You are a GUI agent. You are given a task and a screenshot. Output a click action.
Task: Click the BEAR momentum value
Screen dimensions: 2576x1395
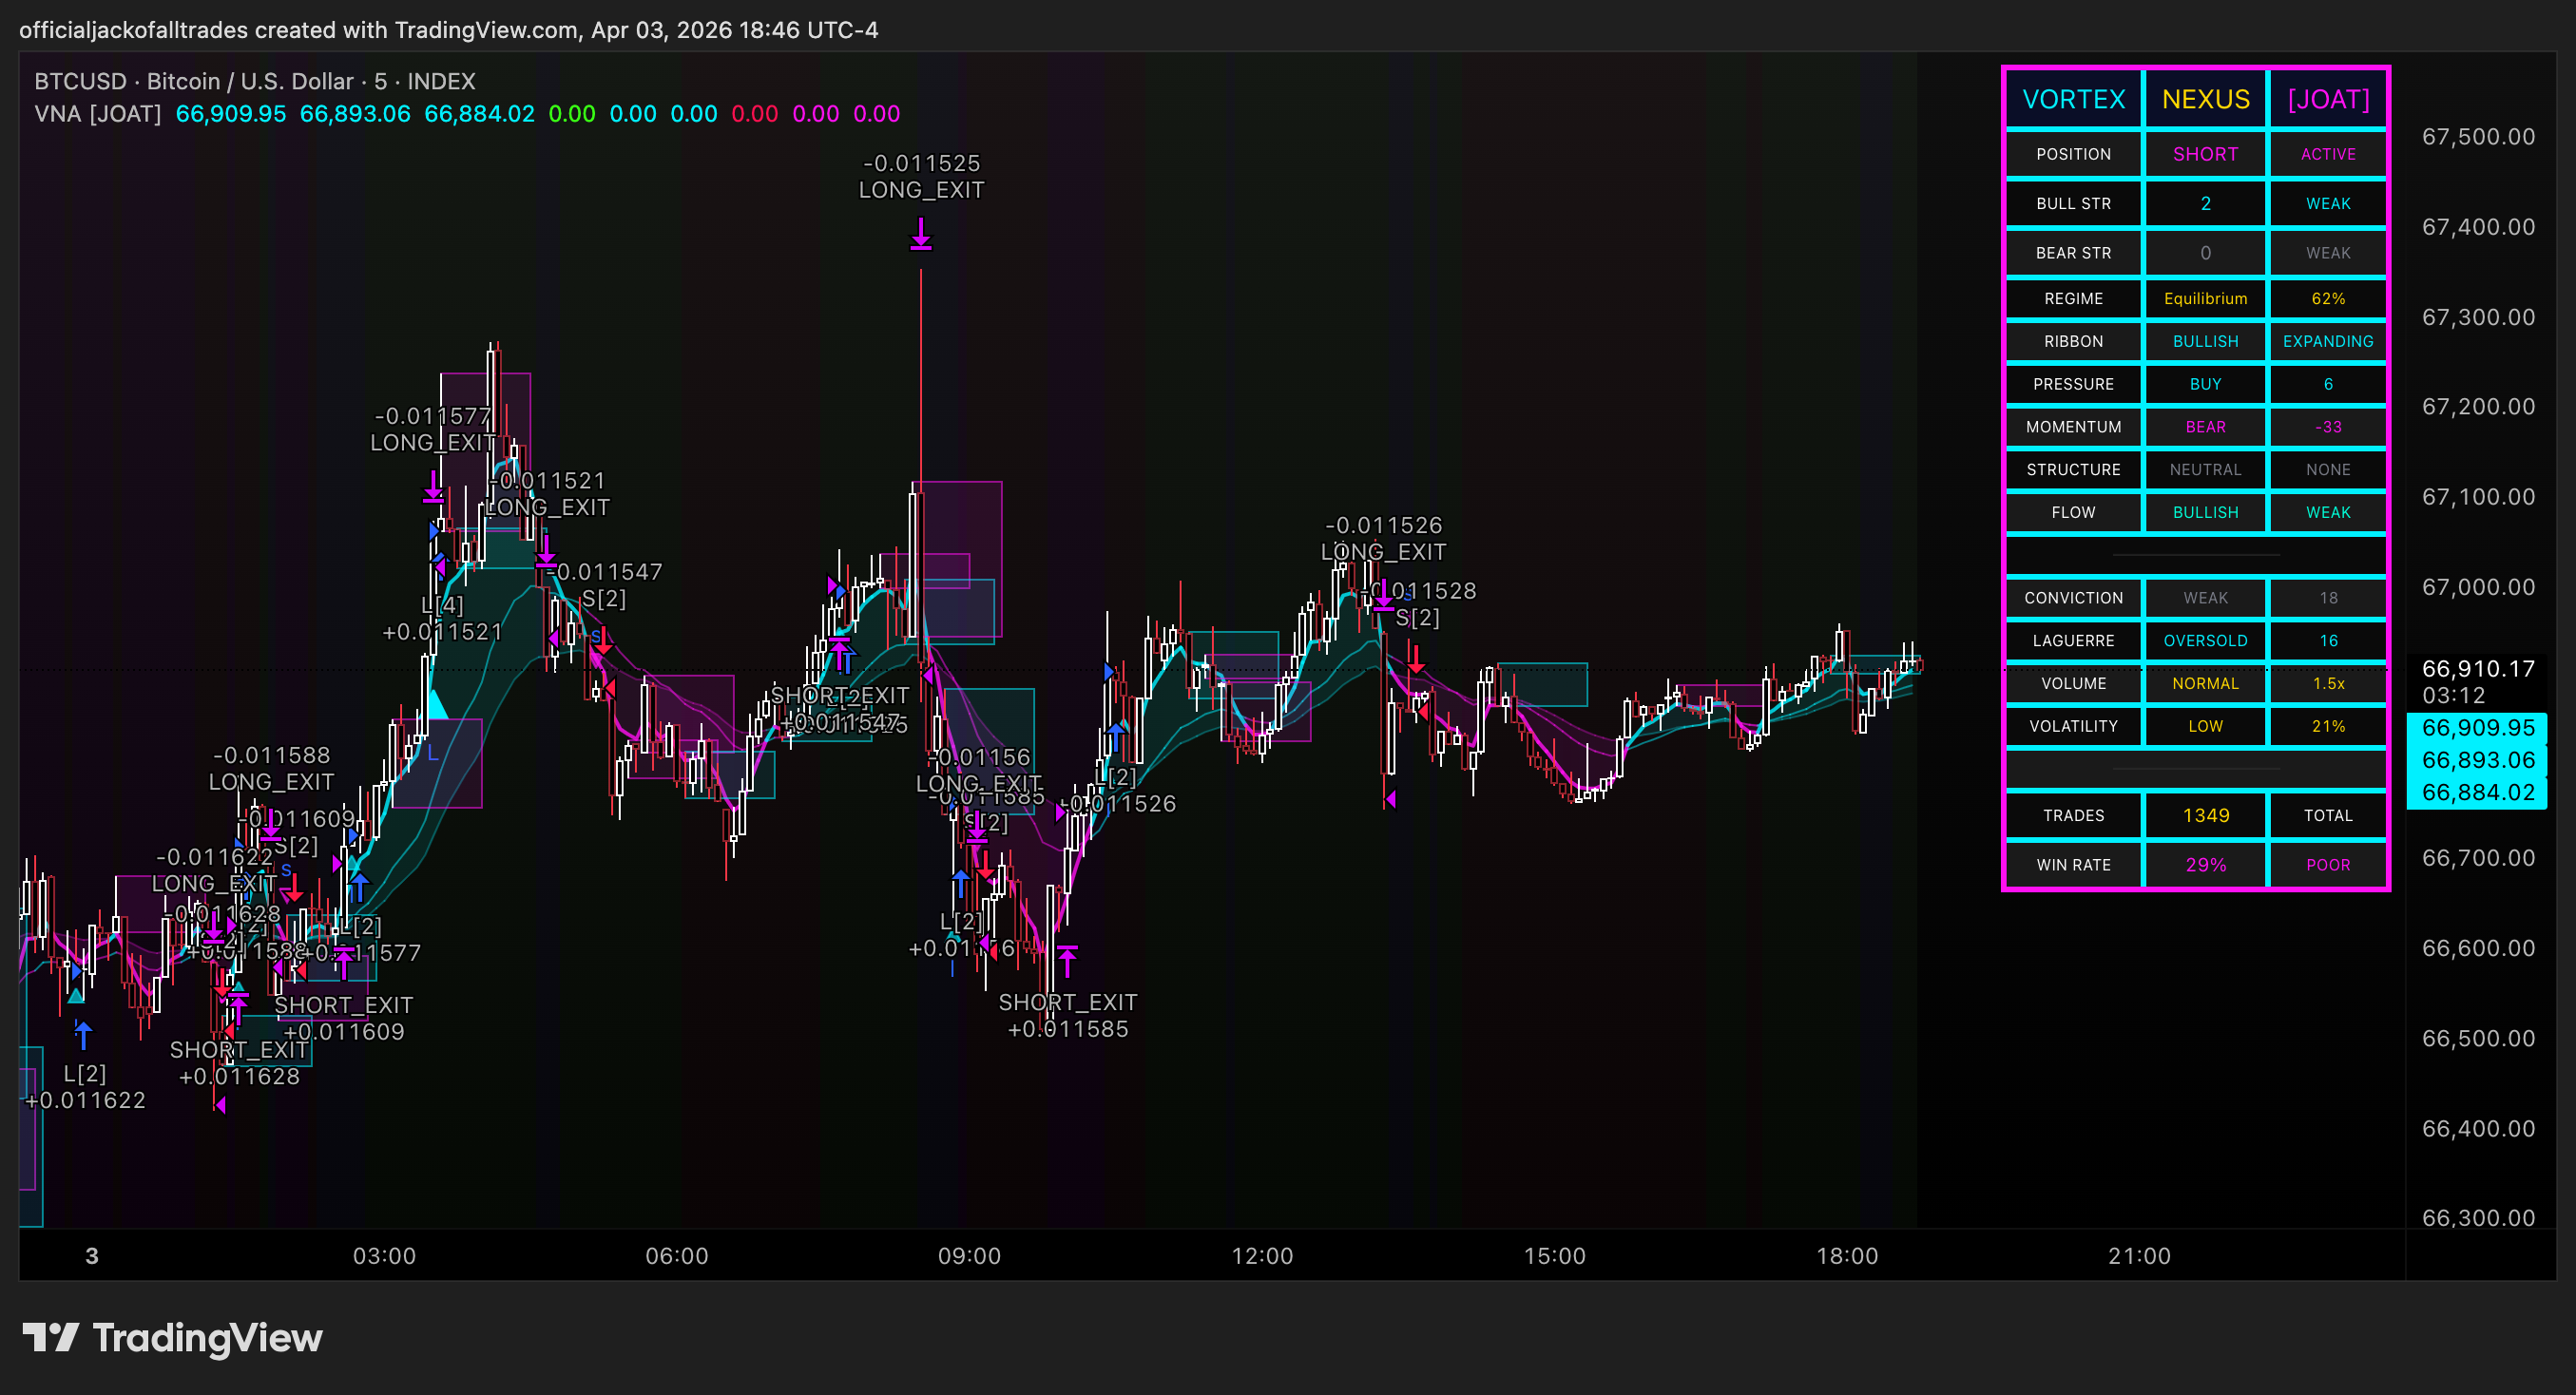(2205, 427)
